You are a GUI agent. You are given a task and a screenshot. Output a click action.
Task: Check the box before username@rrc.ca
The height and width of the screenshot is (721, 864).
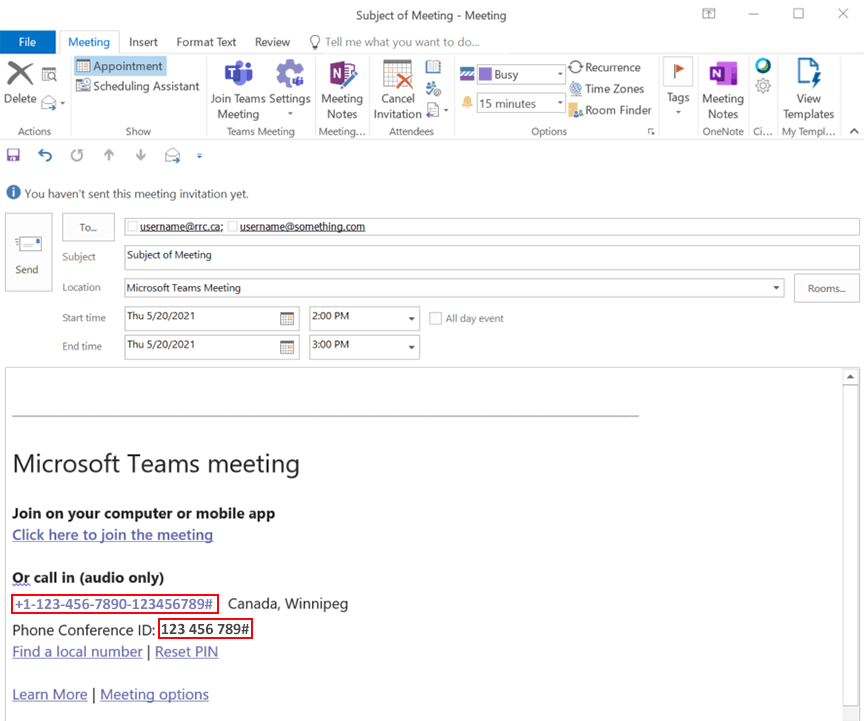(x=132, y=226)
